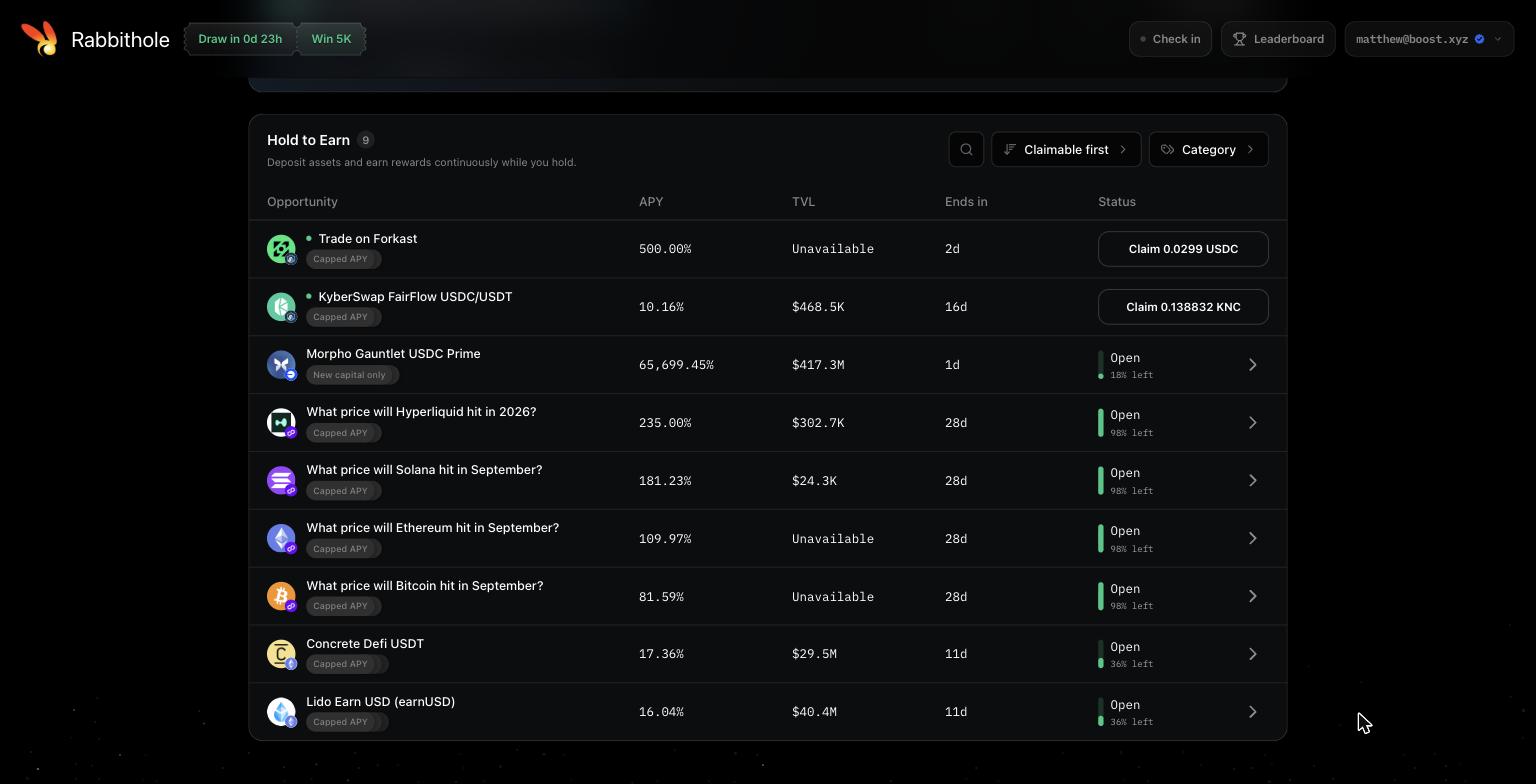Click the Ethereum opportunity icon
This screenshot has width=1536, height=784.
tap(281, 539)
